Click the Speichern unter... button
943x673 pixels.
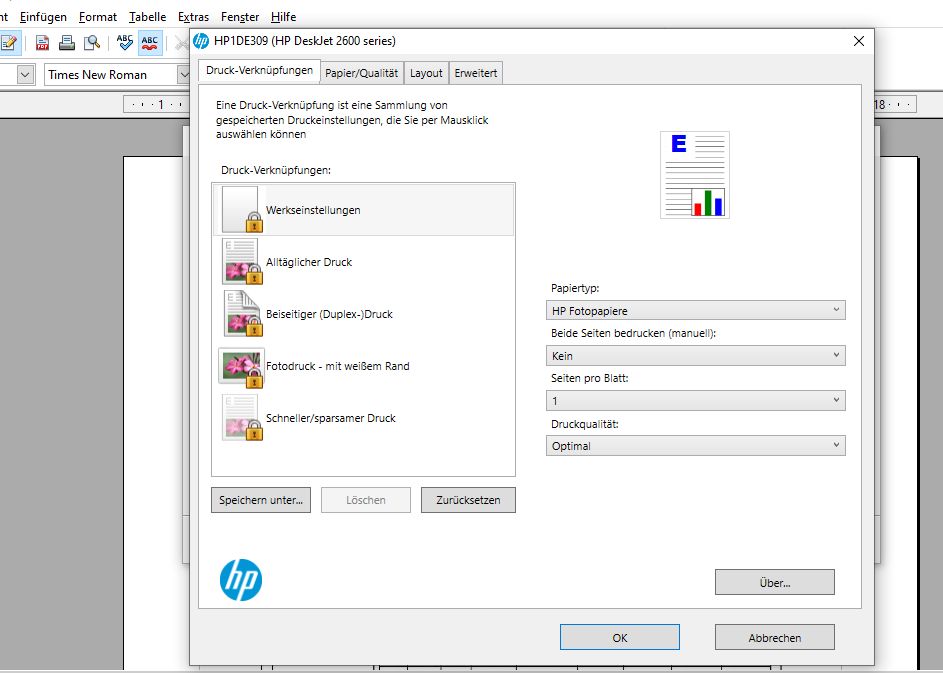pyautogui.click(x=261, y=500)
